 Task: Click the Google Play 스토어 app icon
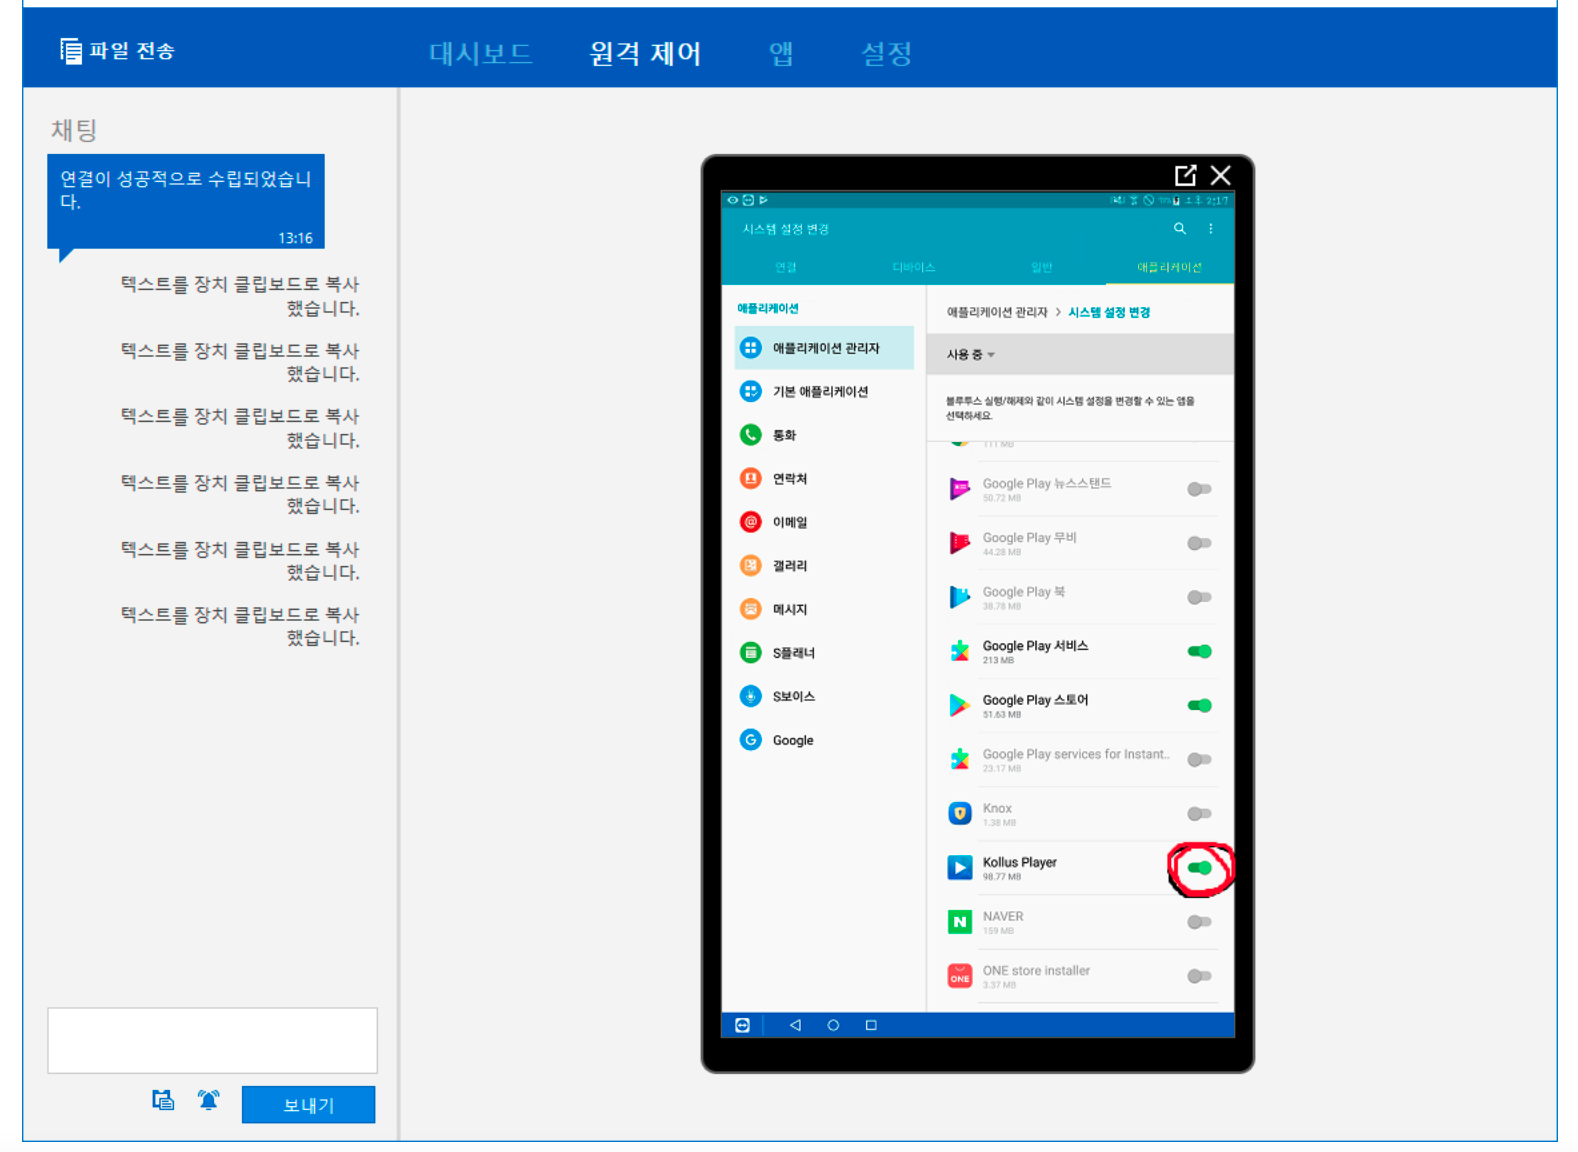tap(960, 705)
